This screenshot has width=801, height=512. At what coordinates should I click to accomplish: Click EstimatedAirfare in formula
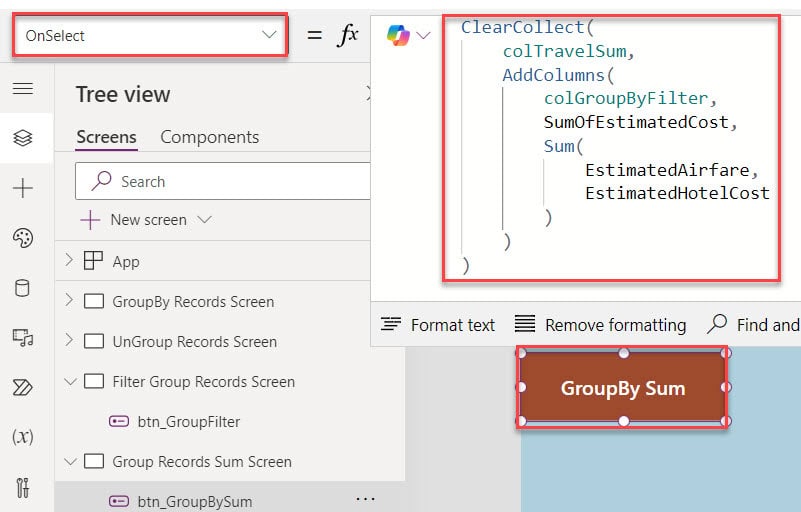tap(667, 170)
